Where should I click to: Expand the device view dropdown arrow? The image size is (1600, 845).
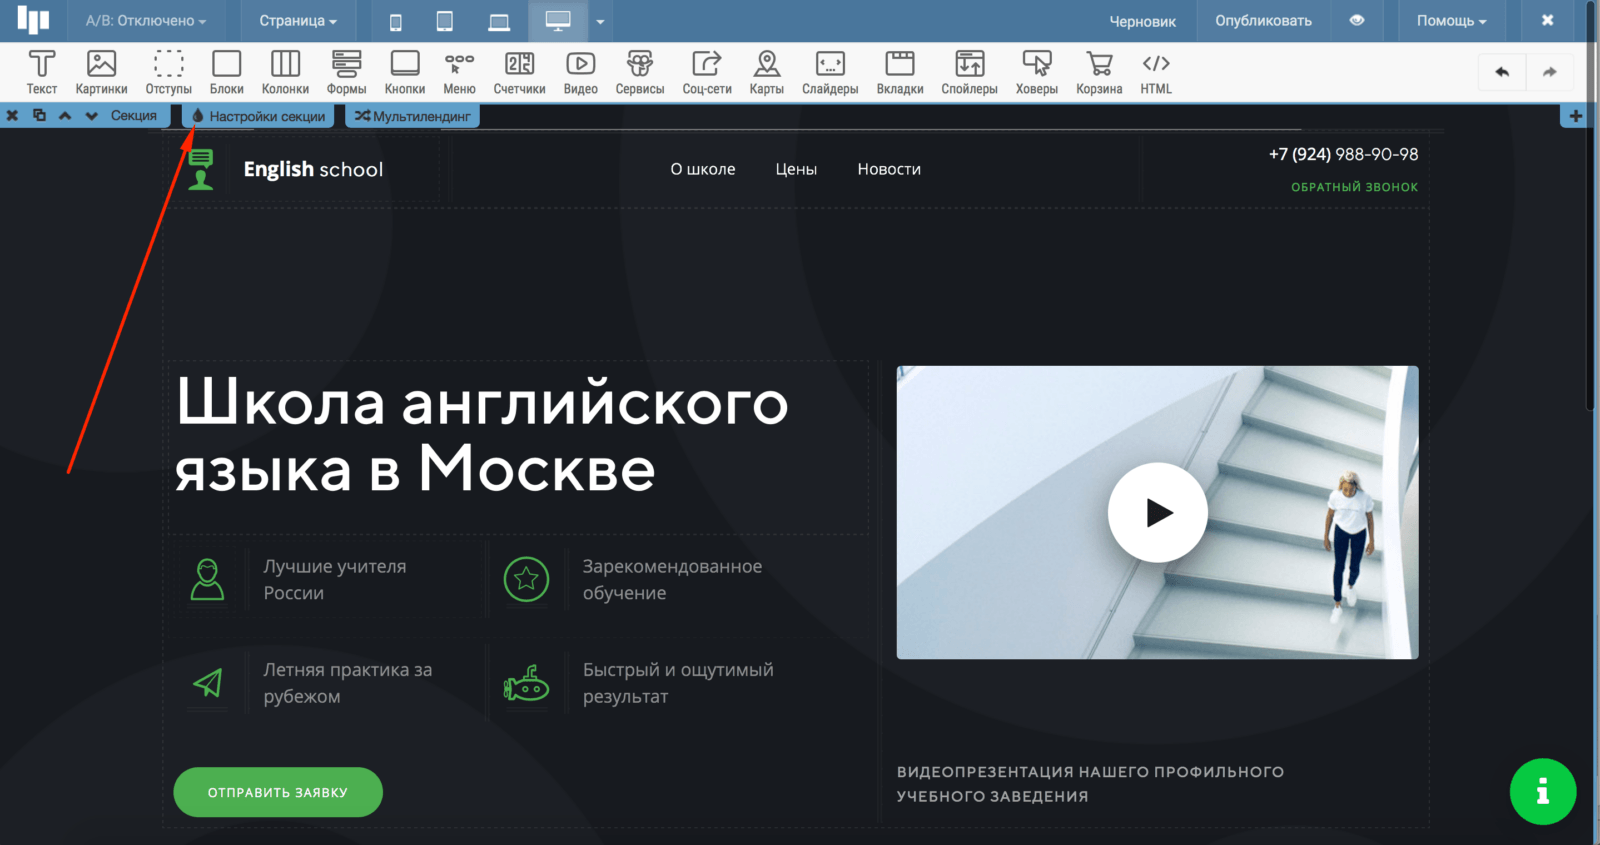600,21
